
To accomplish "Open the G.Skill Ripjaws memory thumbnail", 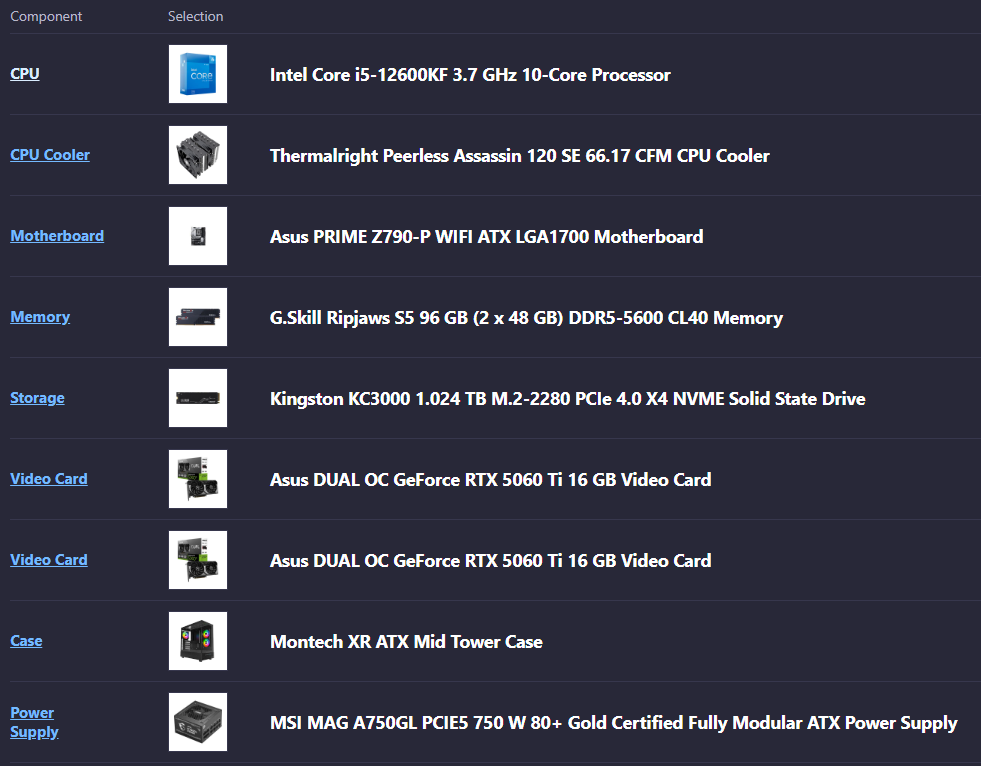I will point(198,317).
